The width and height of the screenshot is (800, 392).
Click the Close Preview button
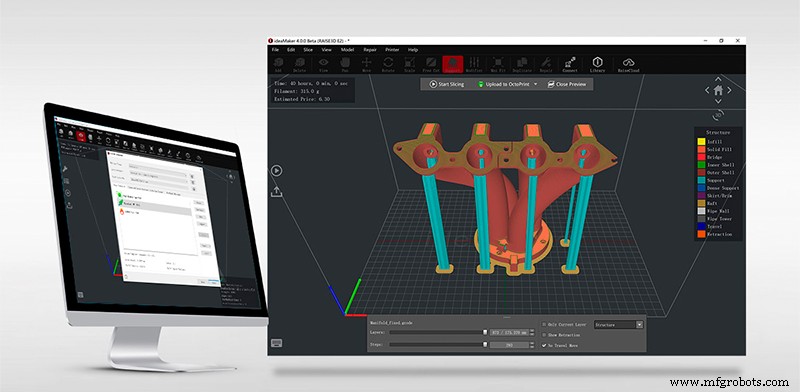coord(567,84)
